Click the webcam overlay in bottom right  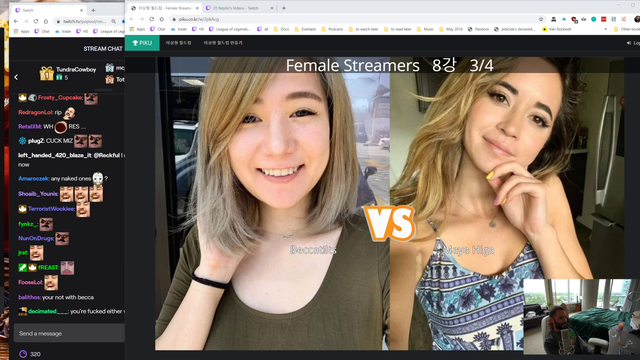click(x=581, y=316)
